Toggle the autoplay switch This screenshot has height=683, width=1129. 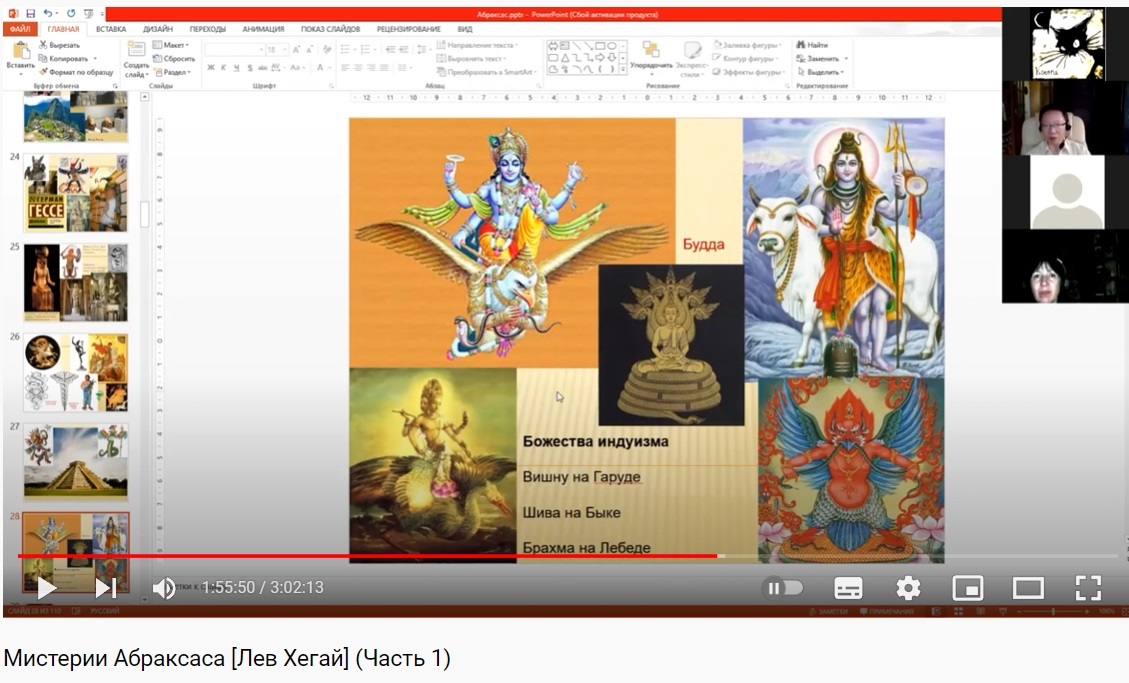783,588
